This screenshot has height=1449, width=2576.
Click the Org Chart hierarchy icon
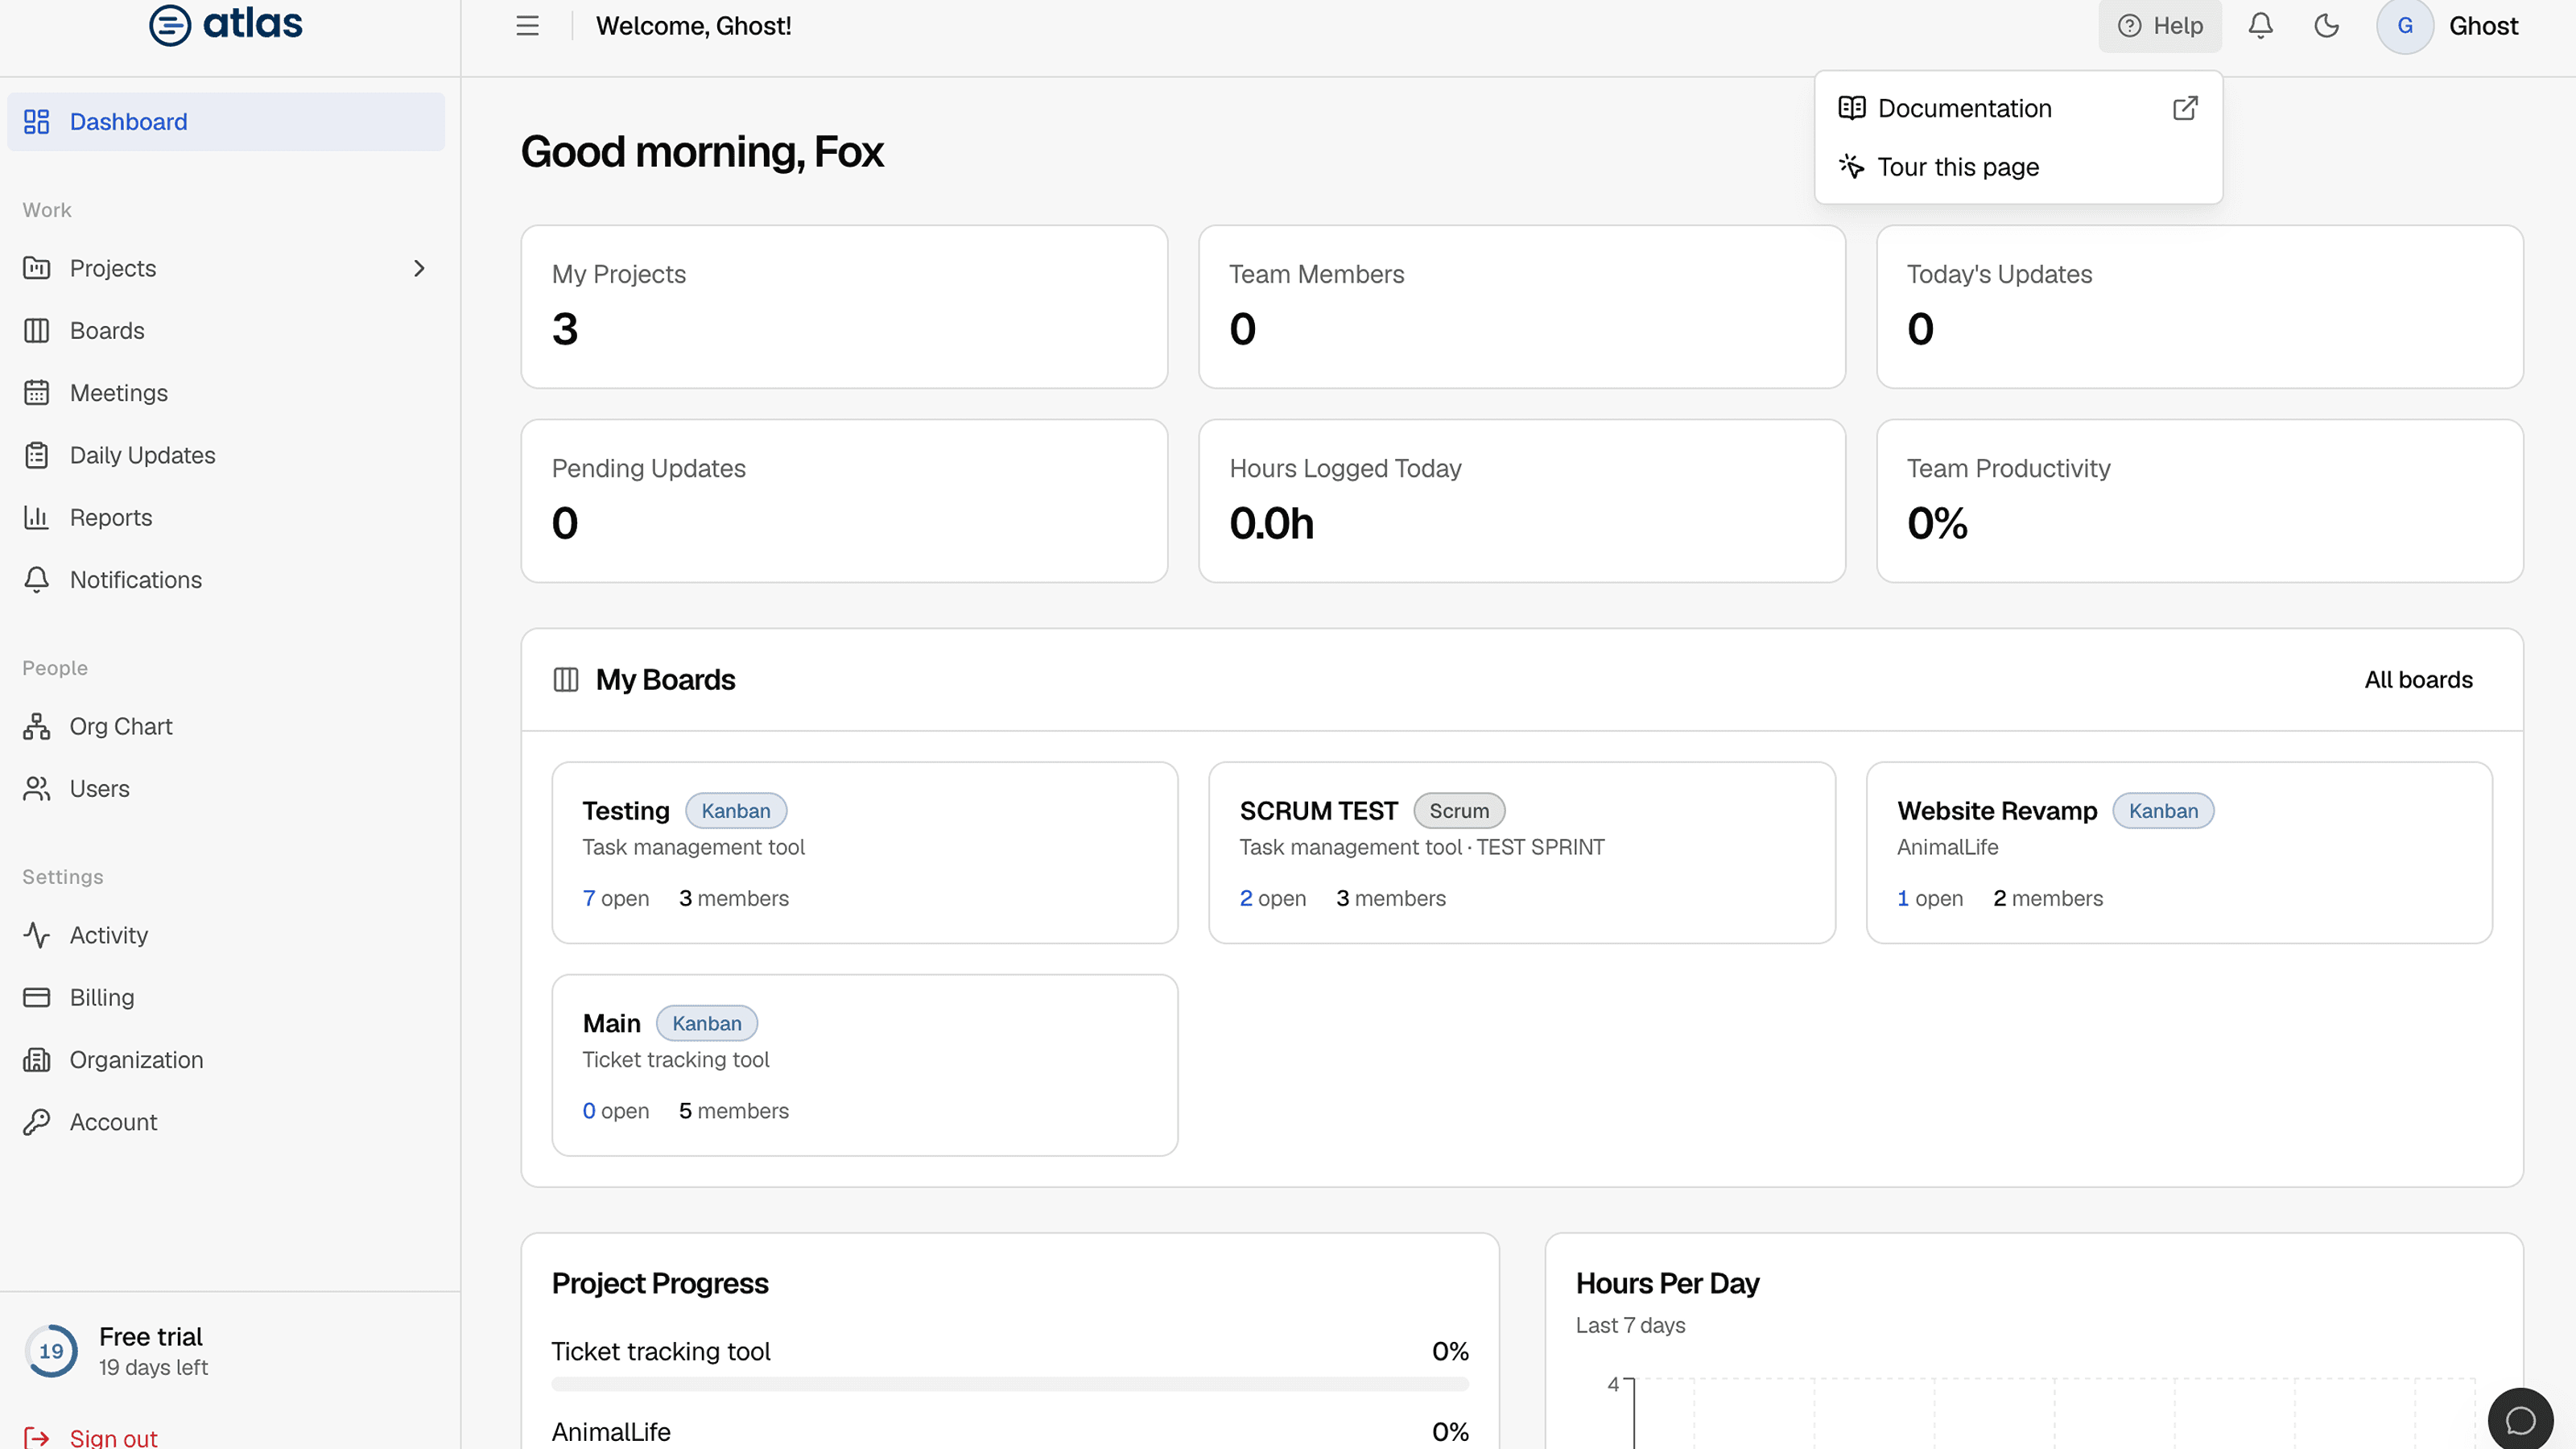37,727
